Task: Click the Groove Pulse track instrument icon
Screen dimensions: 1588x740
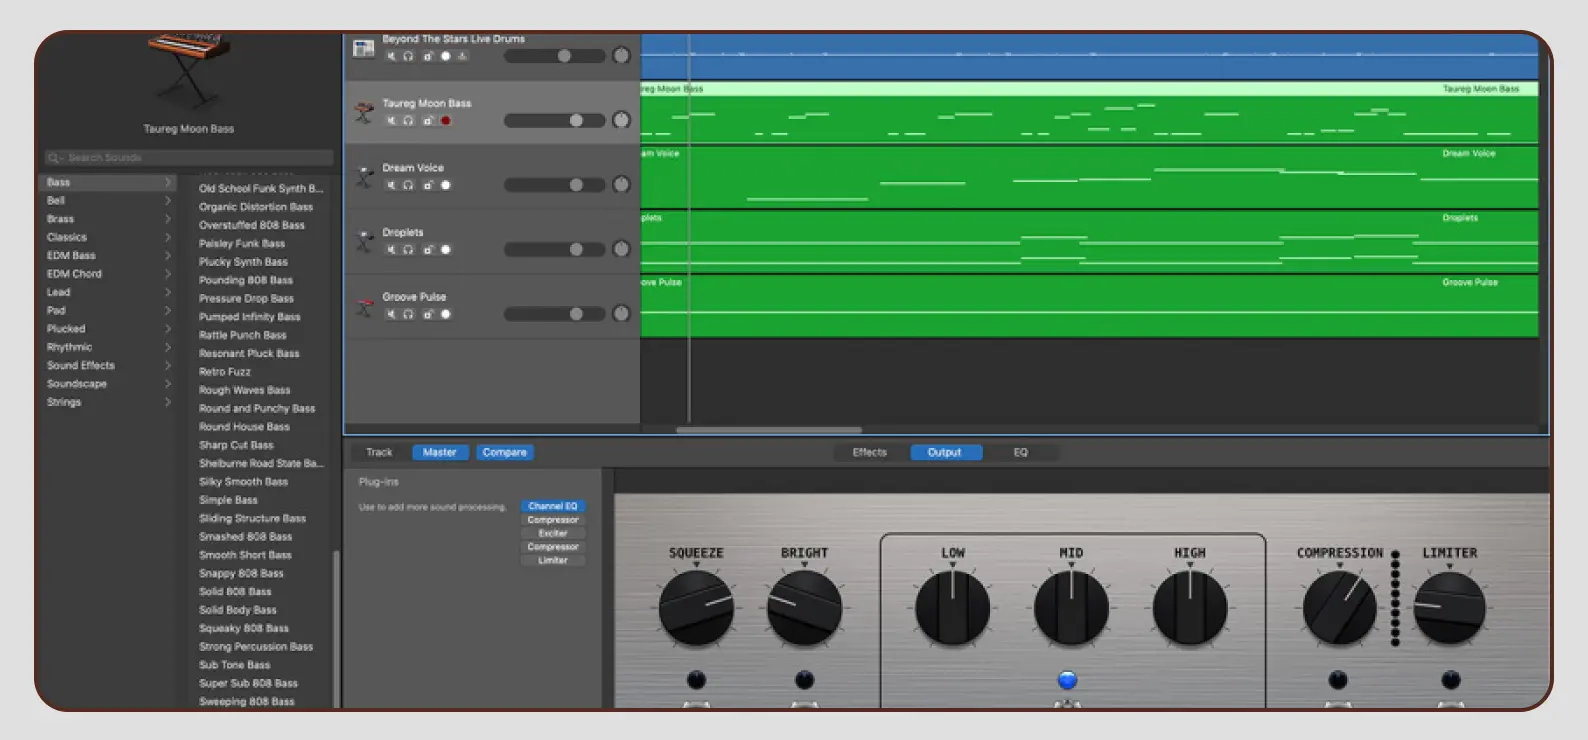Action: tap(363, 307)
